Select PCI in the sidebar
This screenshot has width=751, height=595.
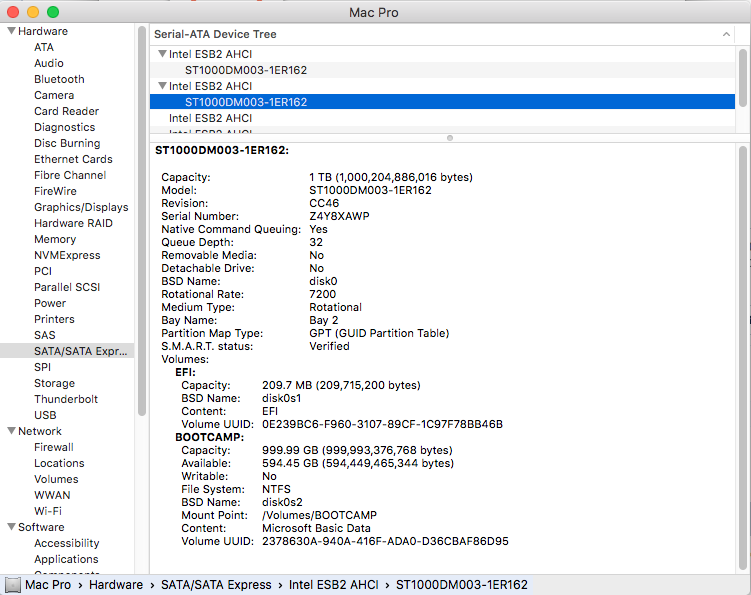point(43,271)
